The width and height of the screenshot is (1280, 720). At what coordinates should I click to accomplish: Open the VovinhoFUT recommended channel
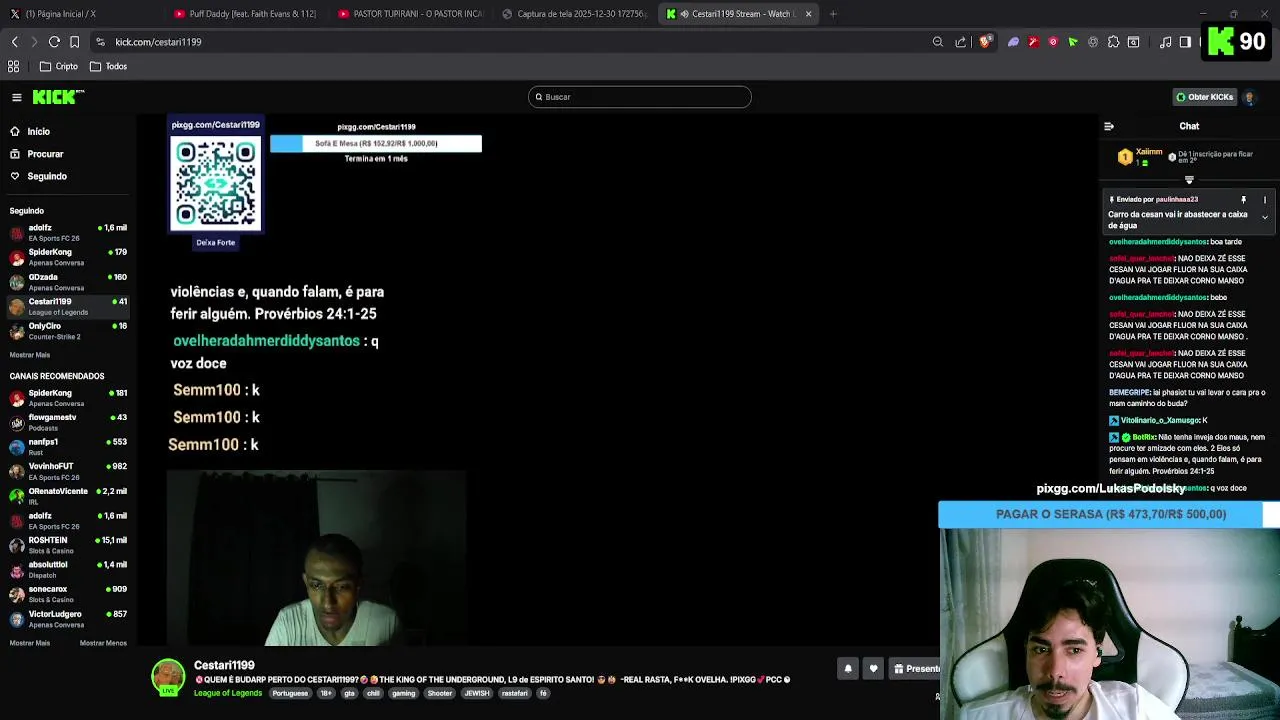pyautogui.click(x=68, y=471)
